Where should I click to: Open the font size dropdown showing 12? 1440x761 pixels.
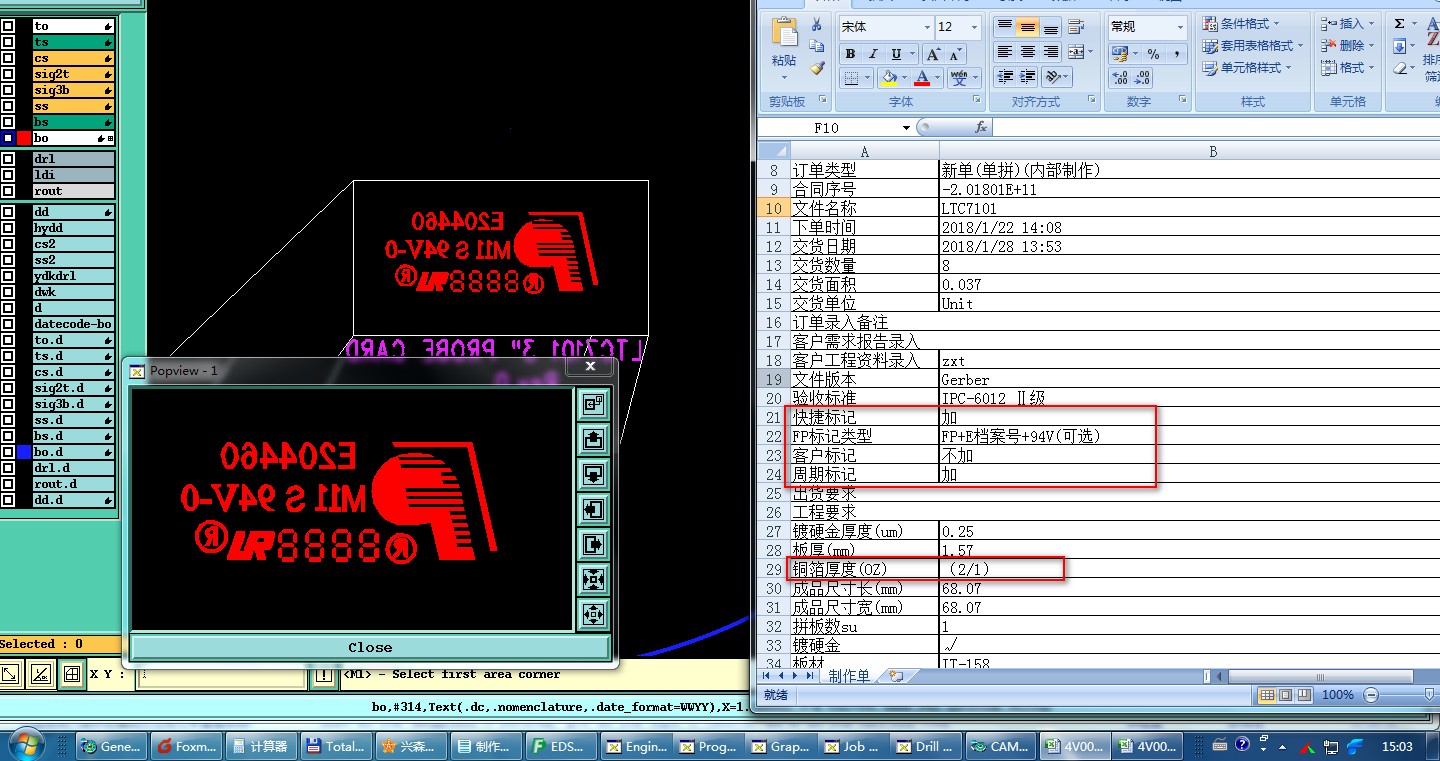point(974,27)
